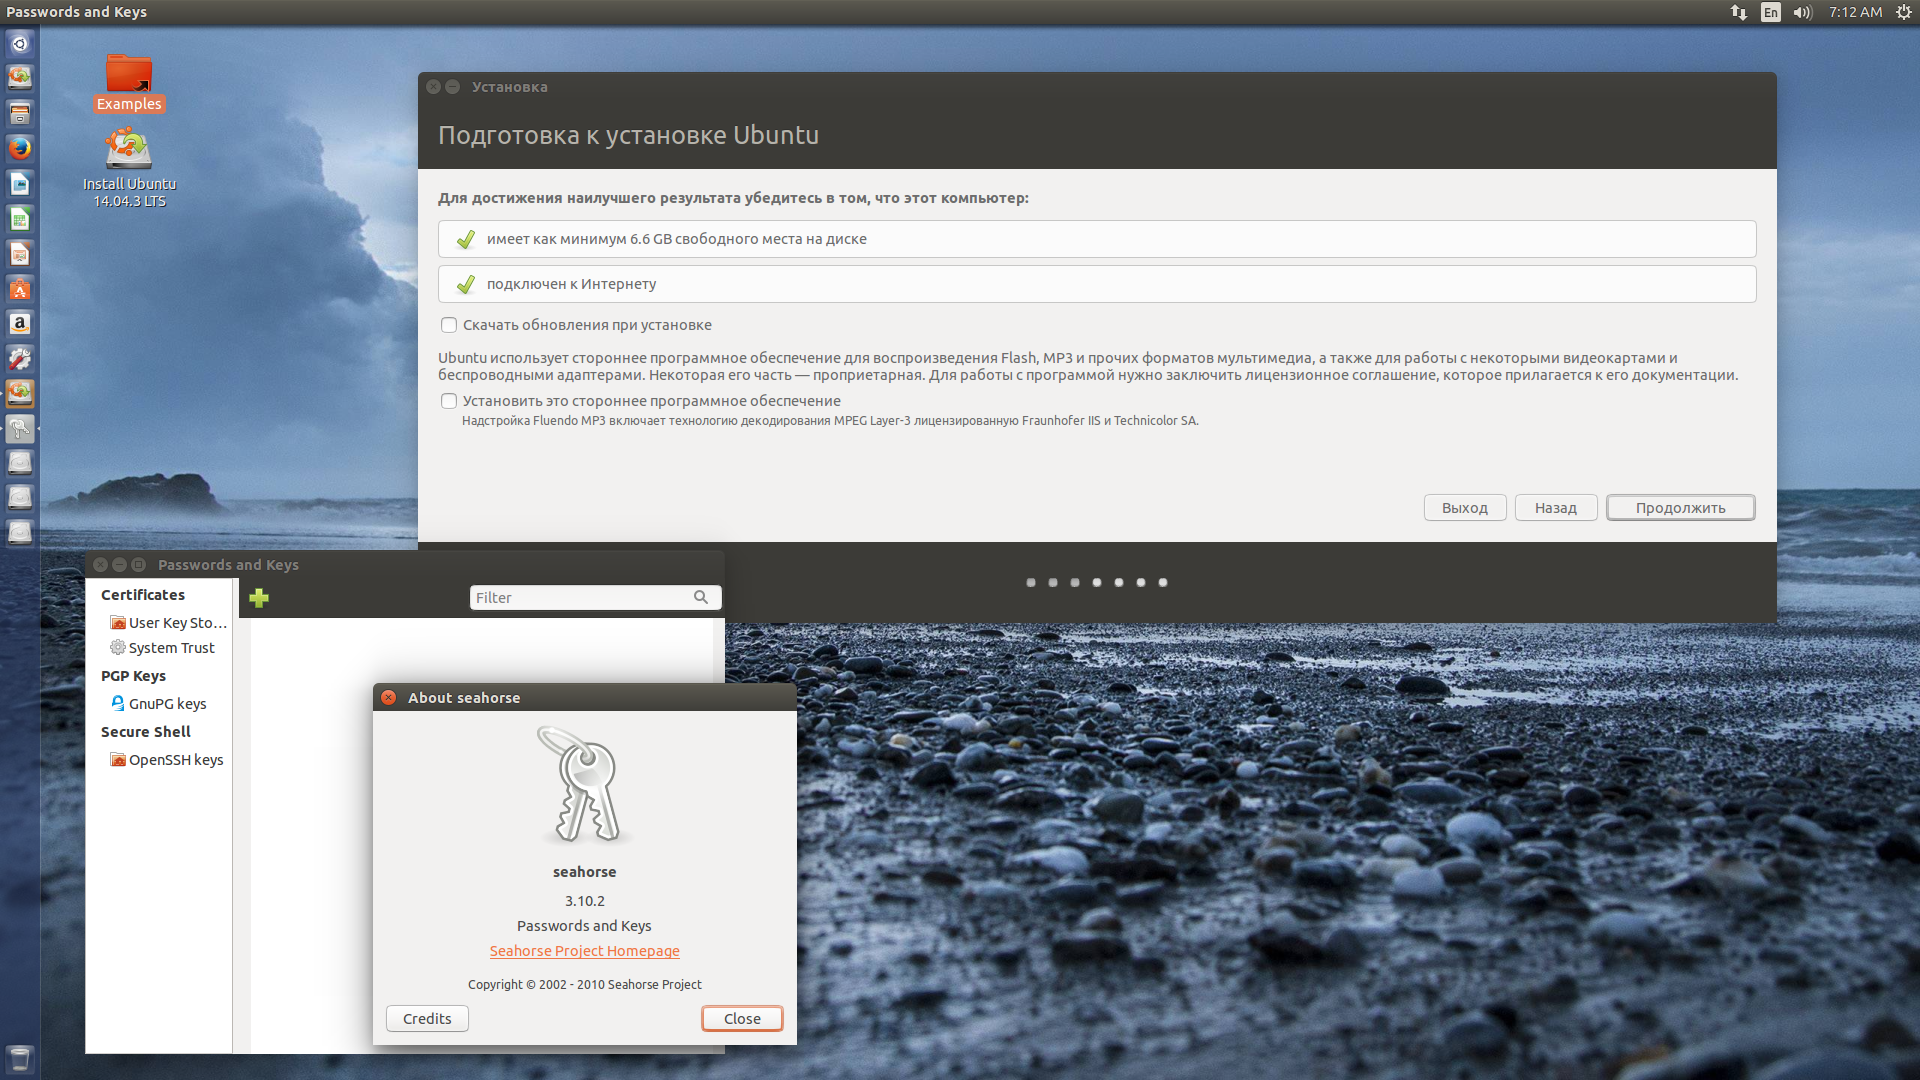The height and width of the screenshot is (1080, 1920).
Task: Select GnuPG keys in the sidebar
Action: (x=158, y=704)
